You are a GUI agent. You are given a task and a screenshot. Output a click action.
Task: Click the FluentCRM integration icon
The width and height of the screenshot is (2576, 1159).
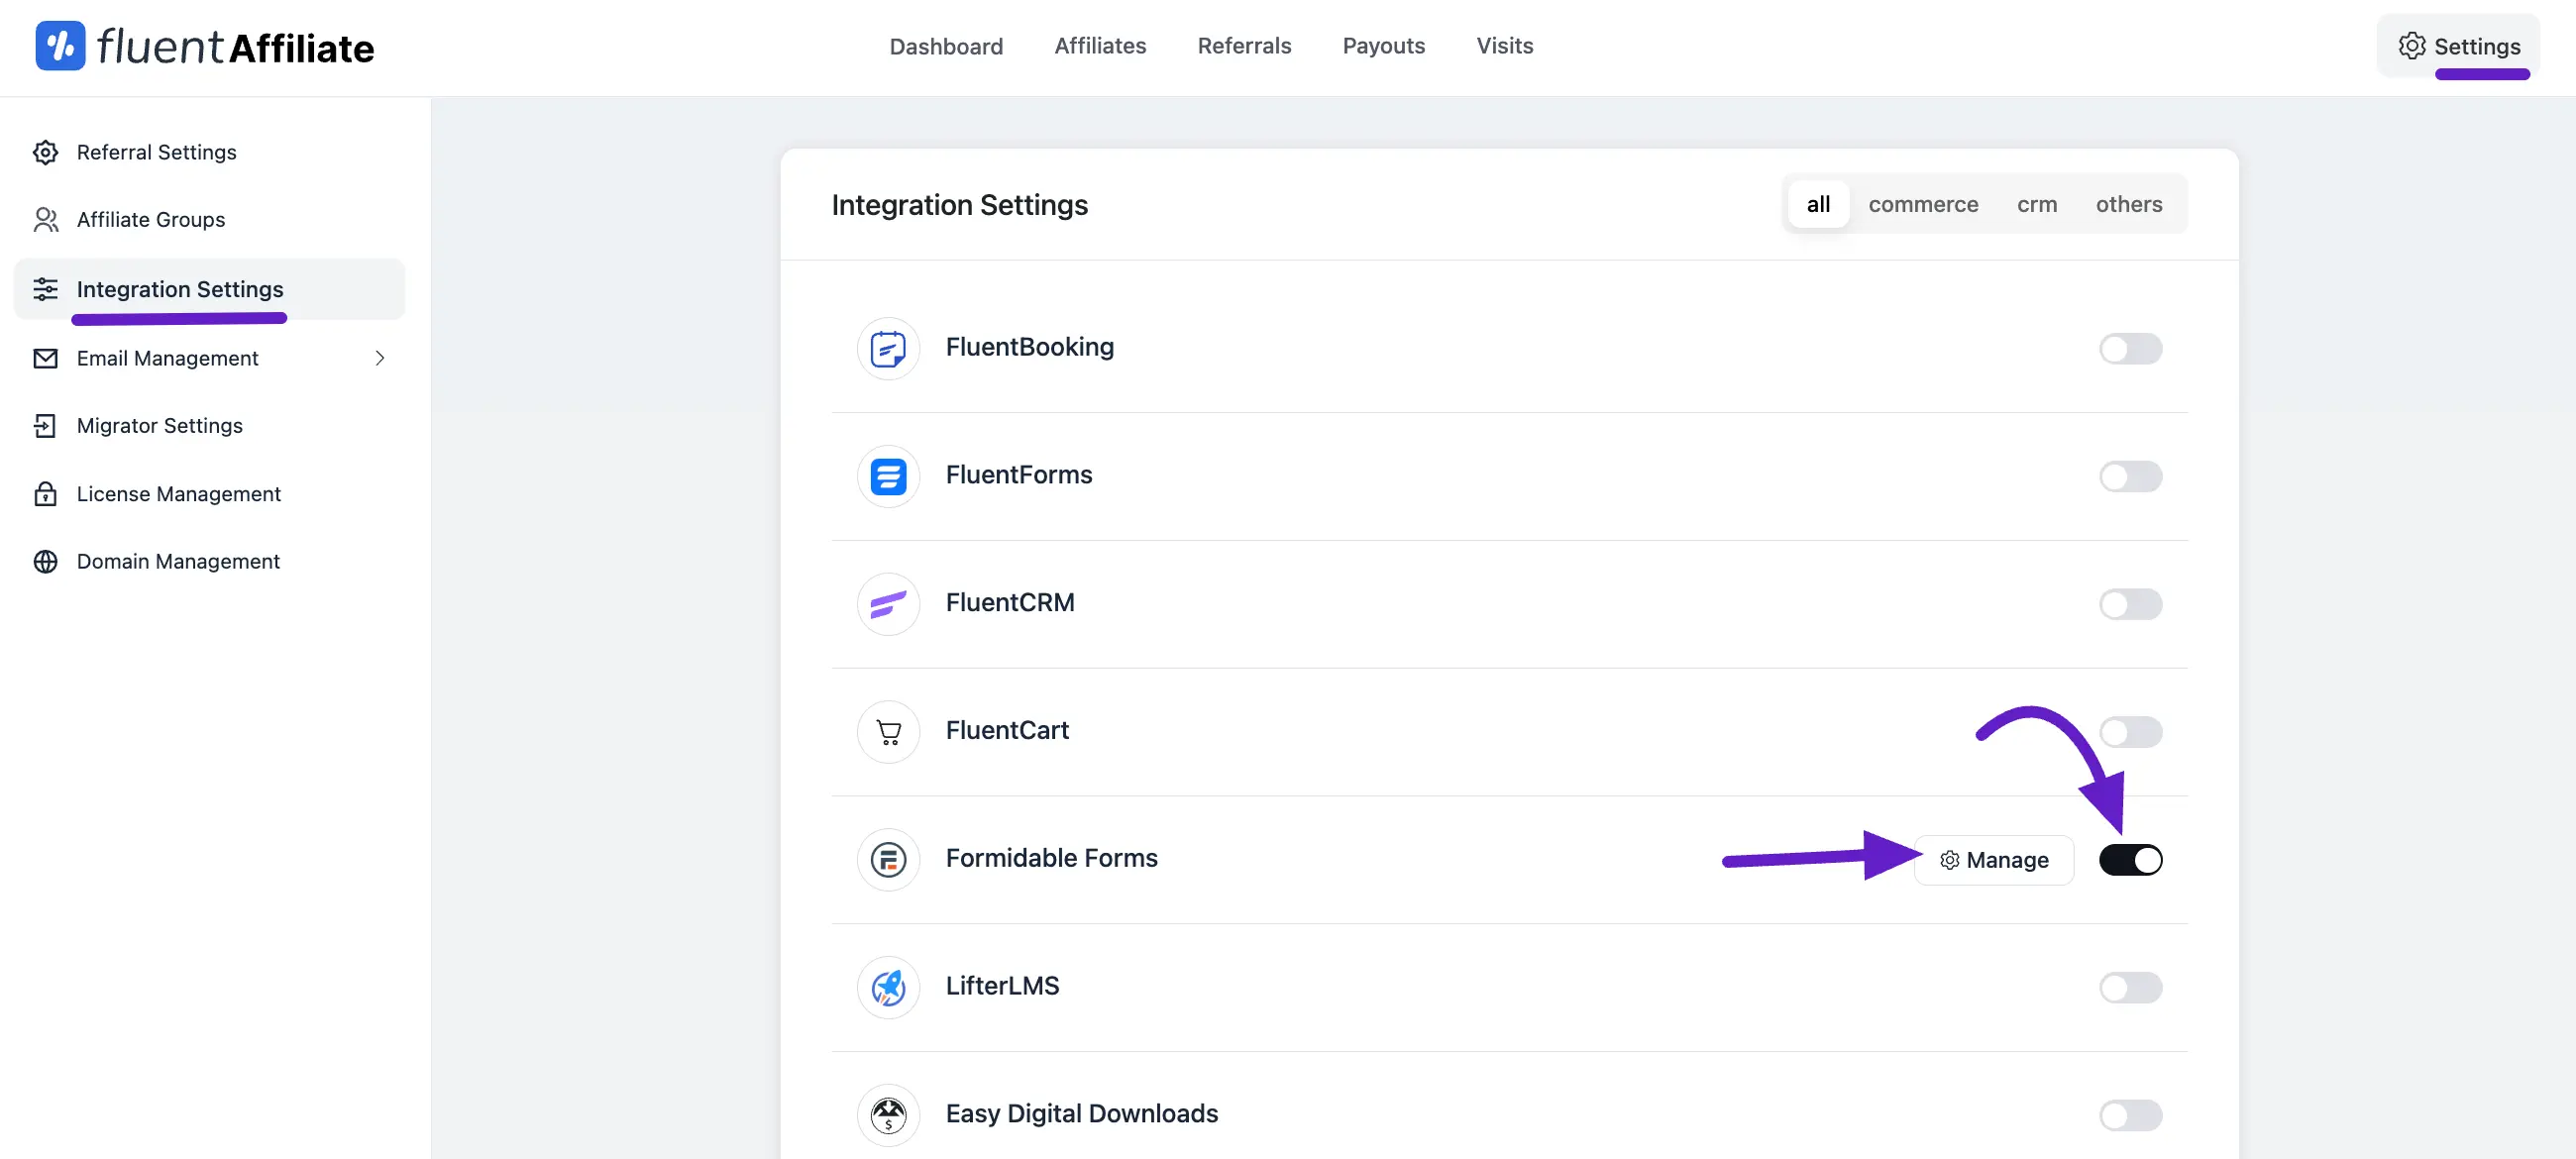click(887, 603)
